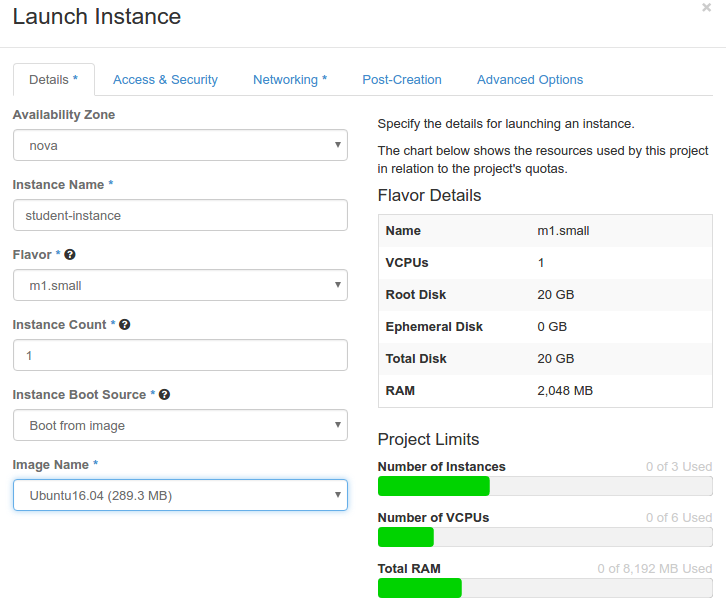The height and width of the screenshot is (603, 726).
Task: Click the Number of Instances progress bar
Action: tap(545, 486)
